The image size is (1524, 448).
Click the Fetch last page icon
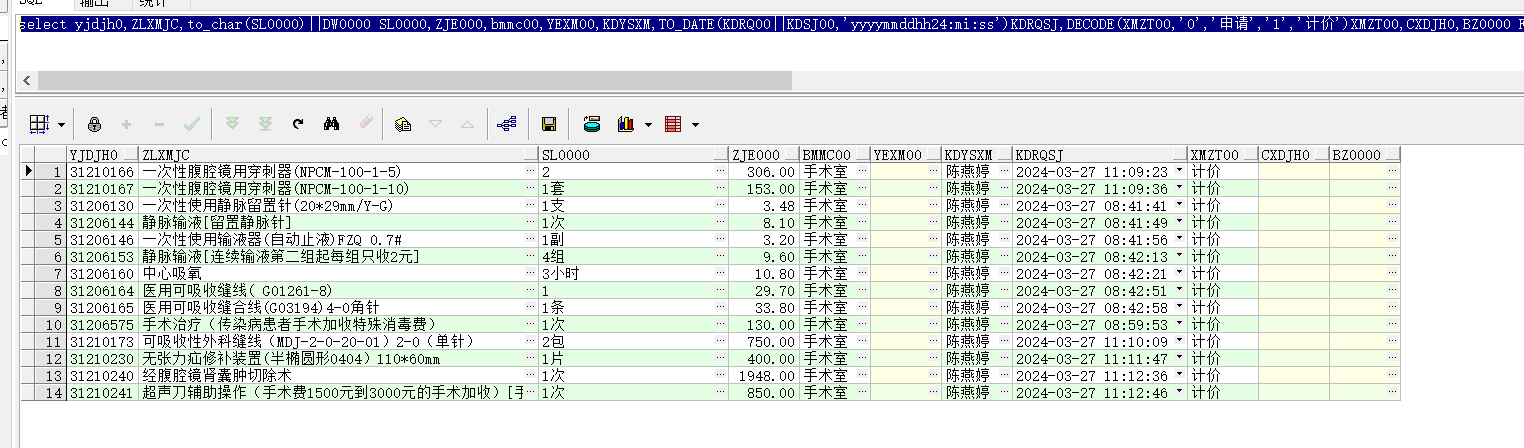[x=265, y=125]
